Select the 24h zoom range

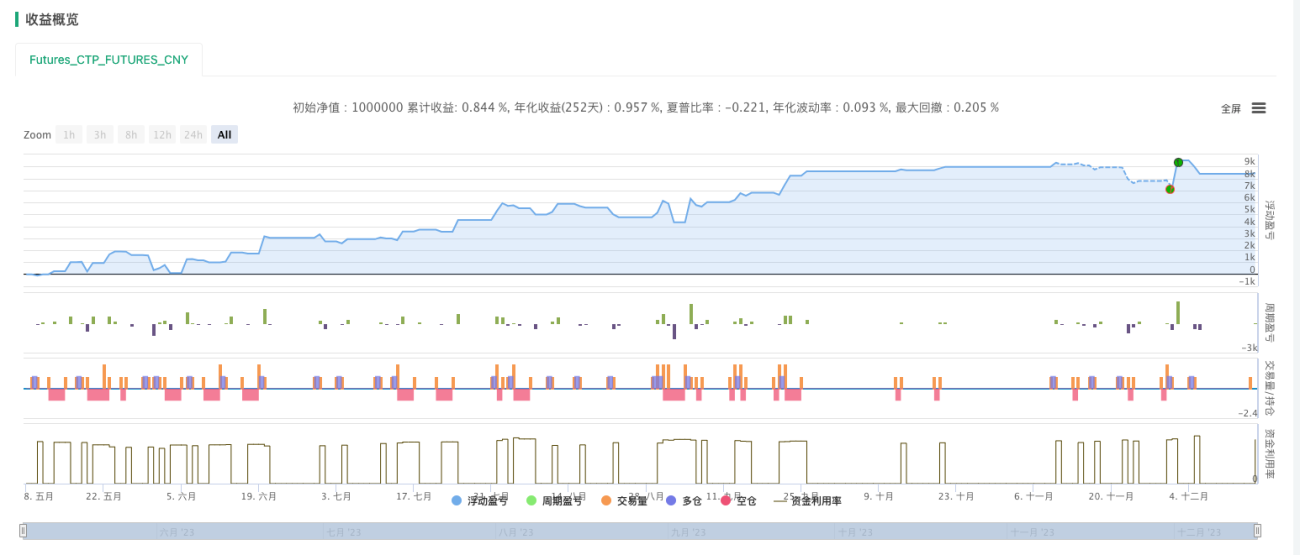(x=194, y=135)
